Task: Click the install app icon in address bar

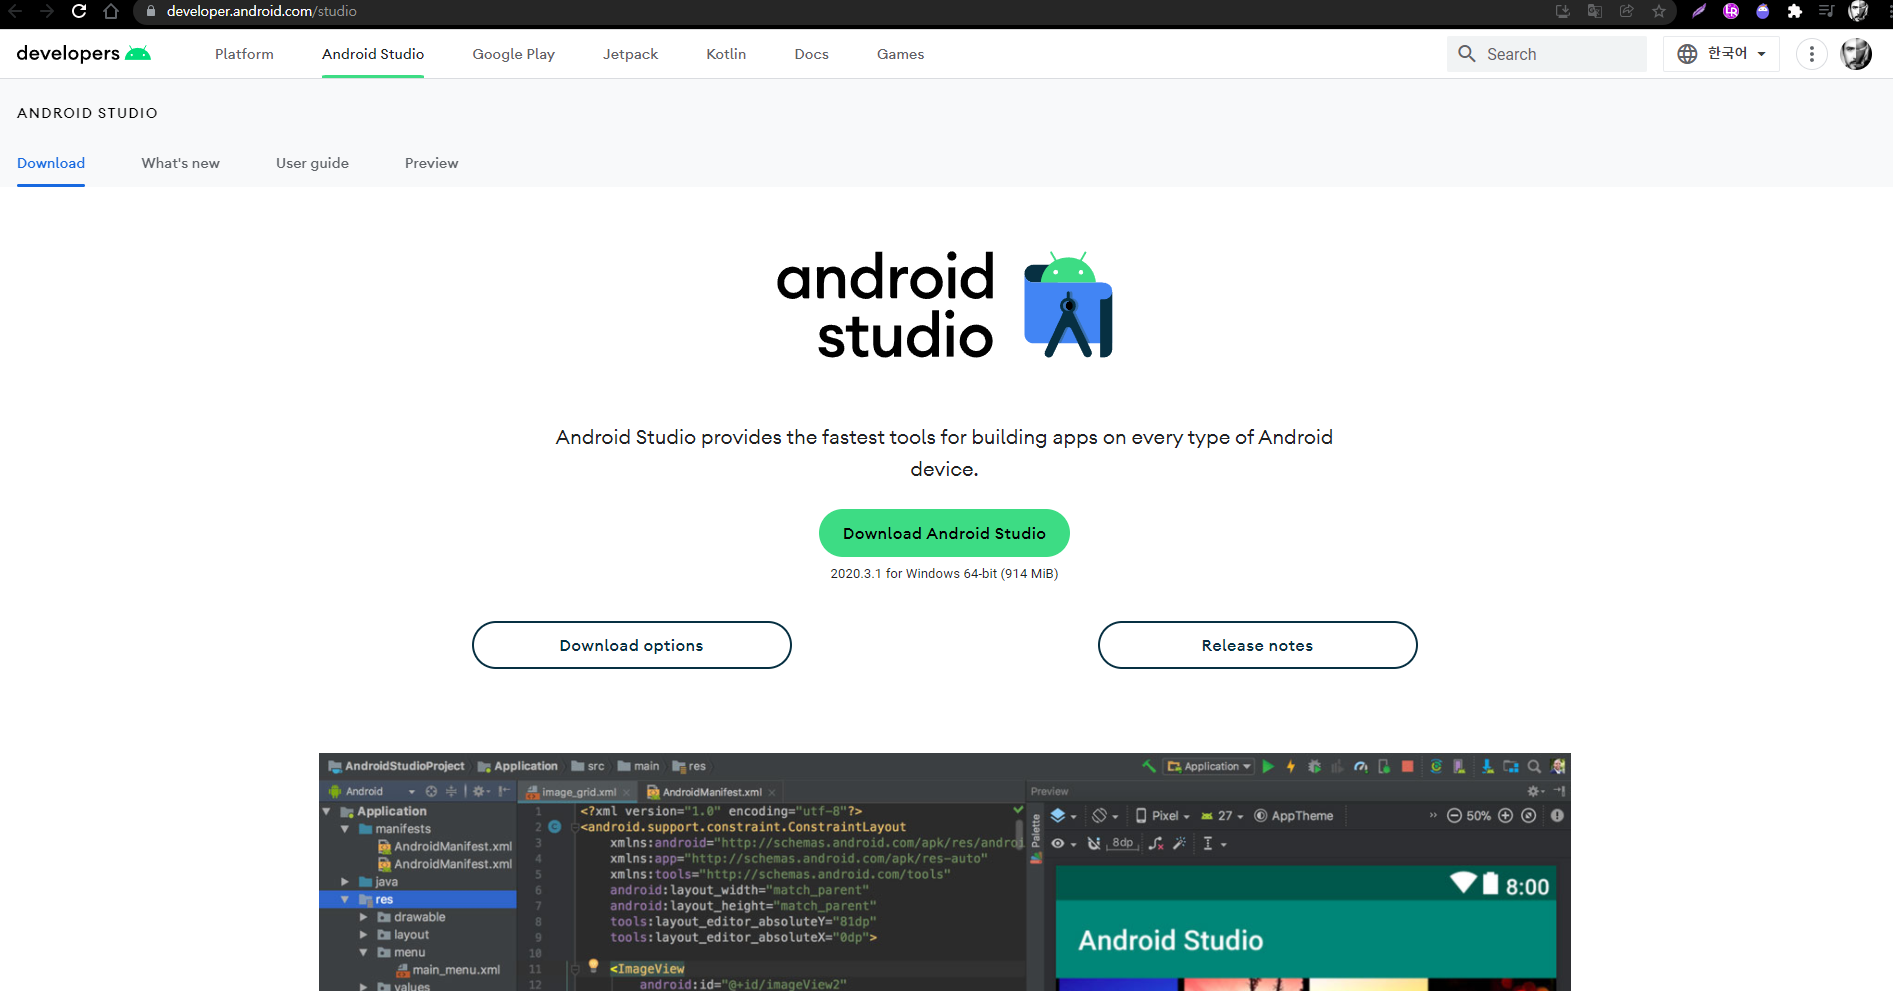Action: 1563,11
